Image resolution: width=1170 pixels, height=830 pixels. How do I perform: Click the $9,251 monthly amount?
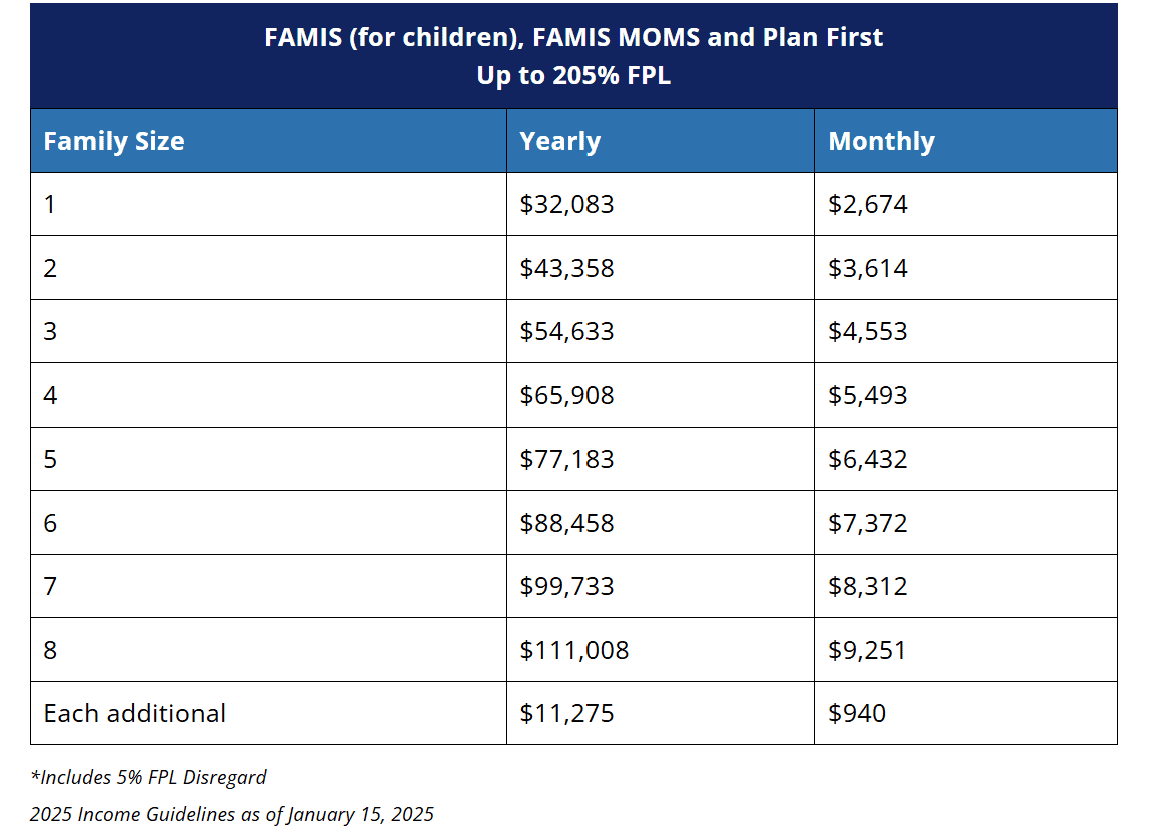[x=867, y=650]
